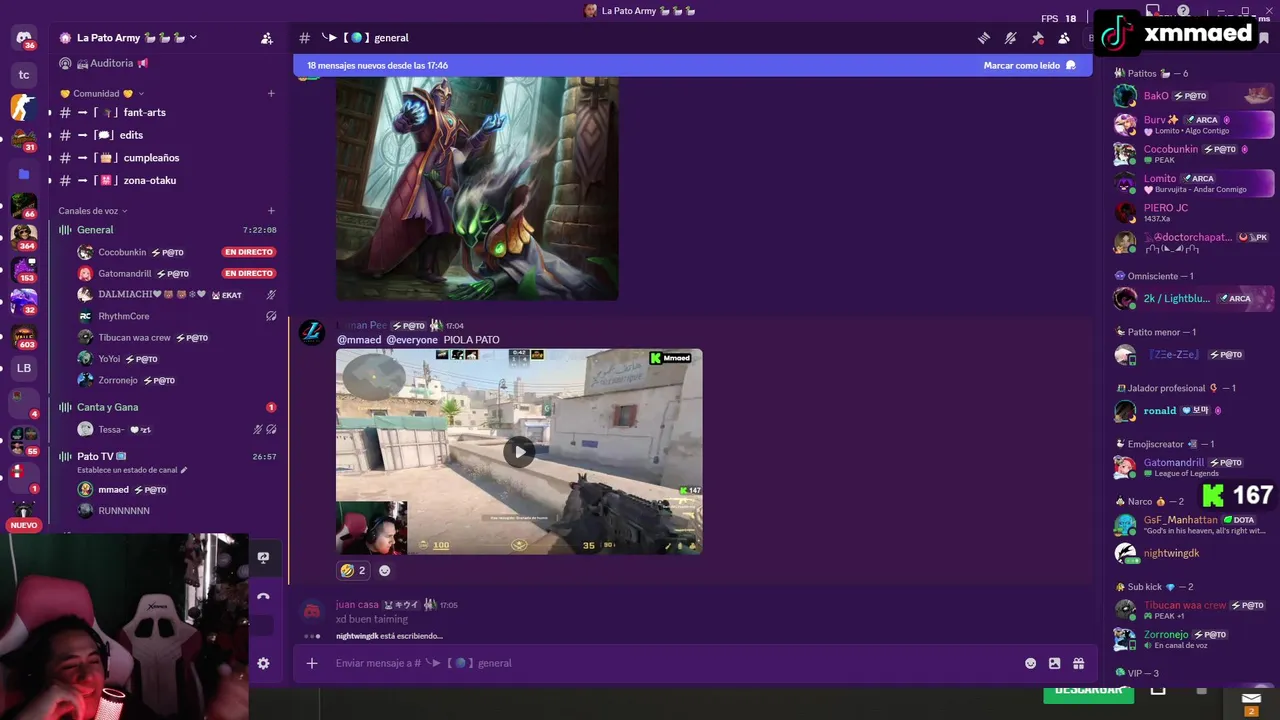Viewport: 1280px width, 720px height.
Task: Add a channel to Canales de voz
Action: pyautogui.click(x=271, y=211)
